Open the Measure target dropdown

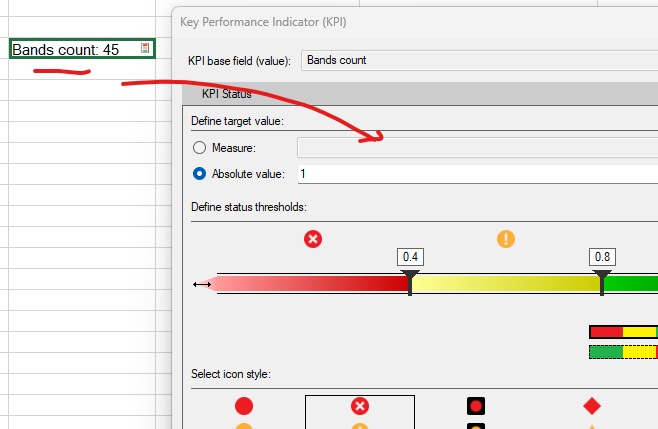(x=478, y=148)
